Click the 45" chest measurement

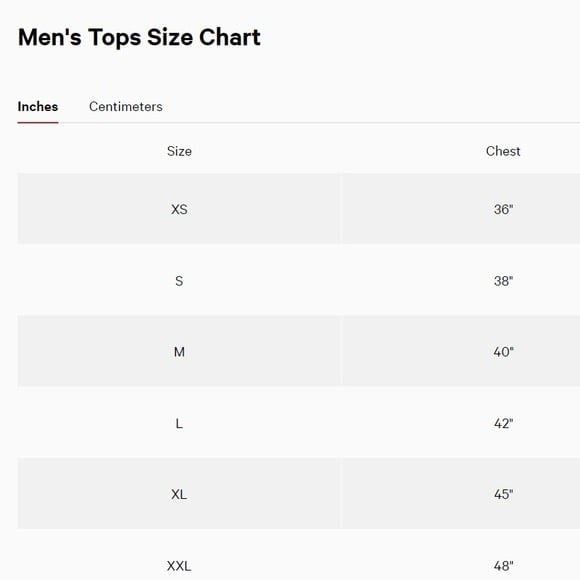(x=503, y=494)
